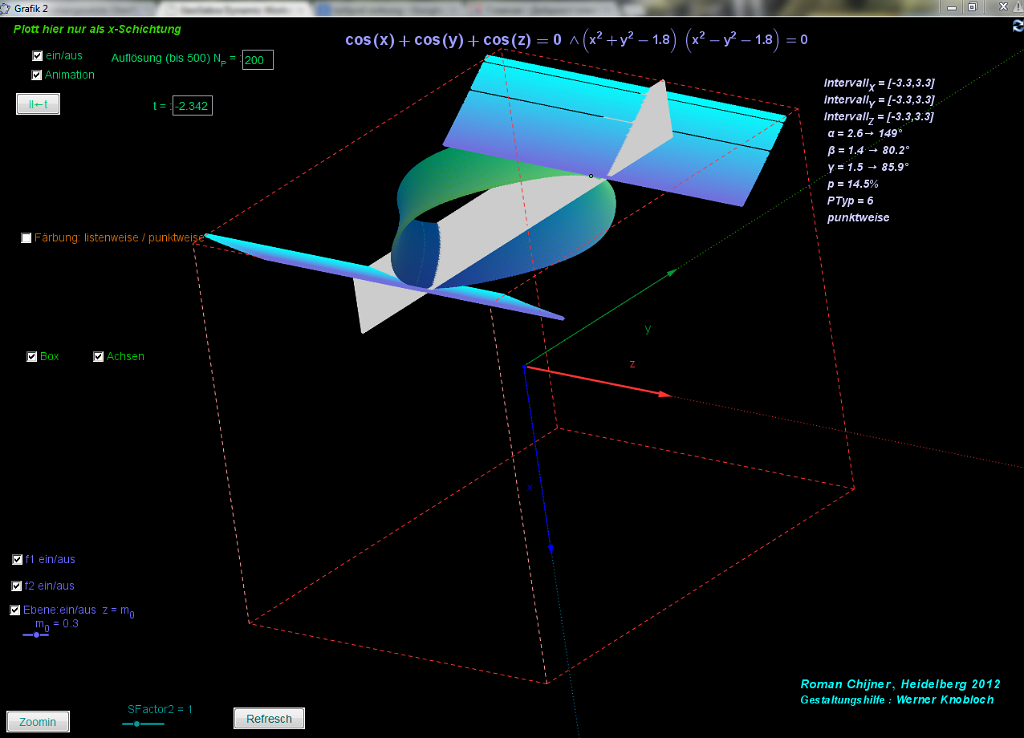Click the Zoomin button

tap(38, 721)
